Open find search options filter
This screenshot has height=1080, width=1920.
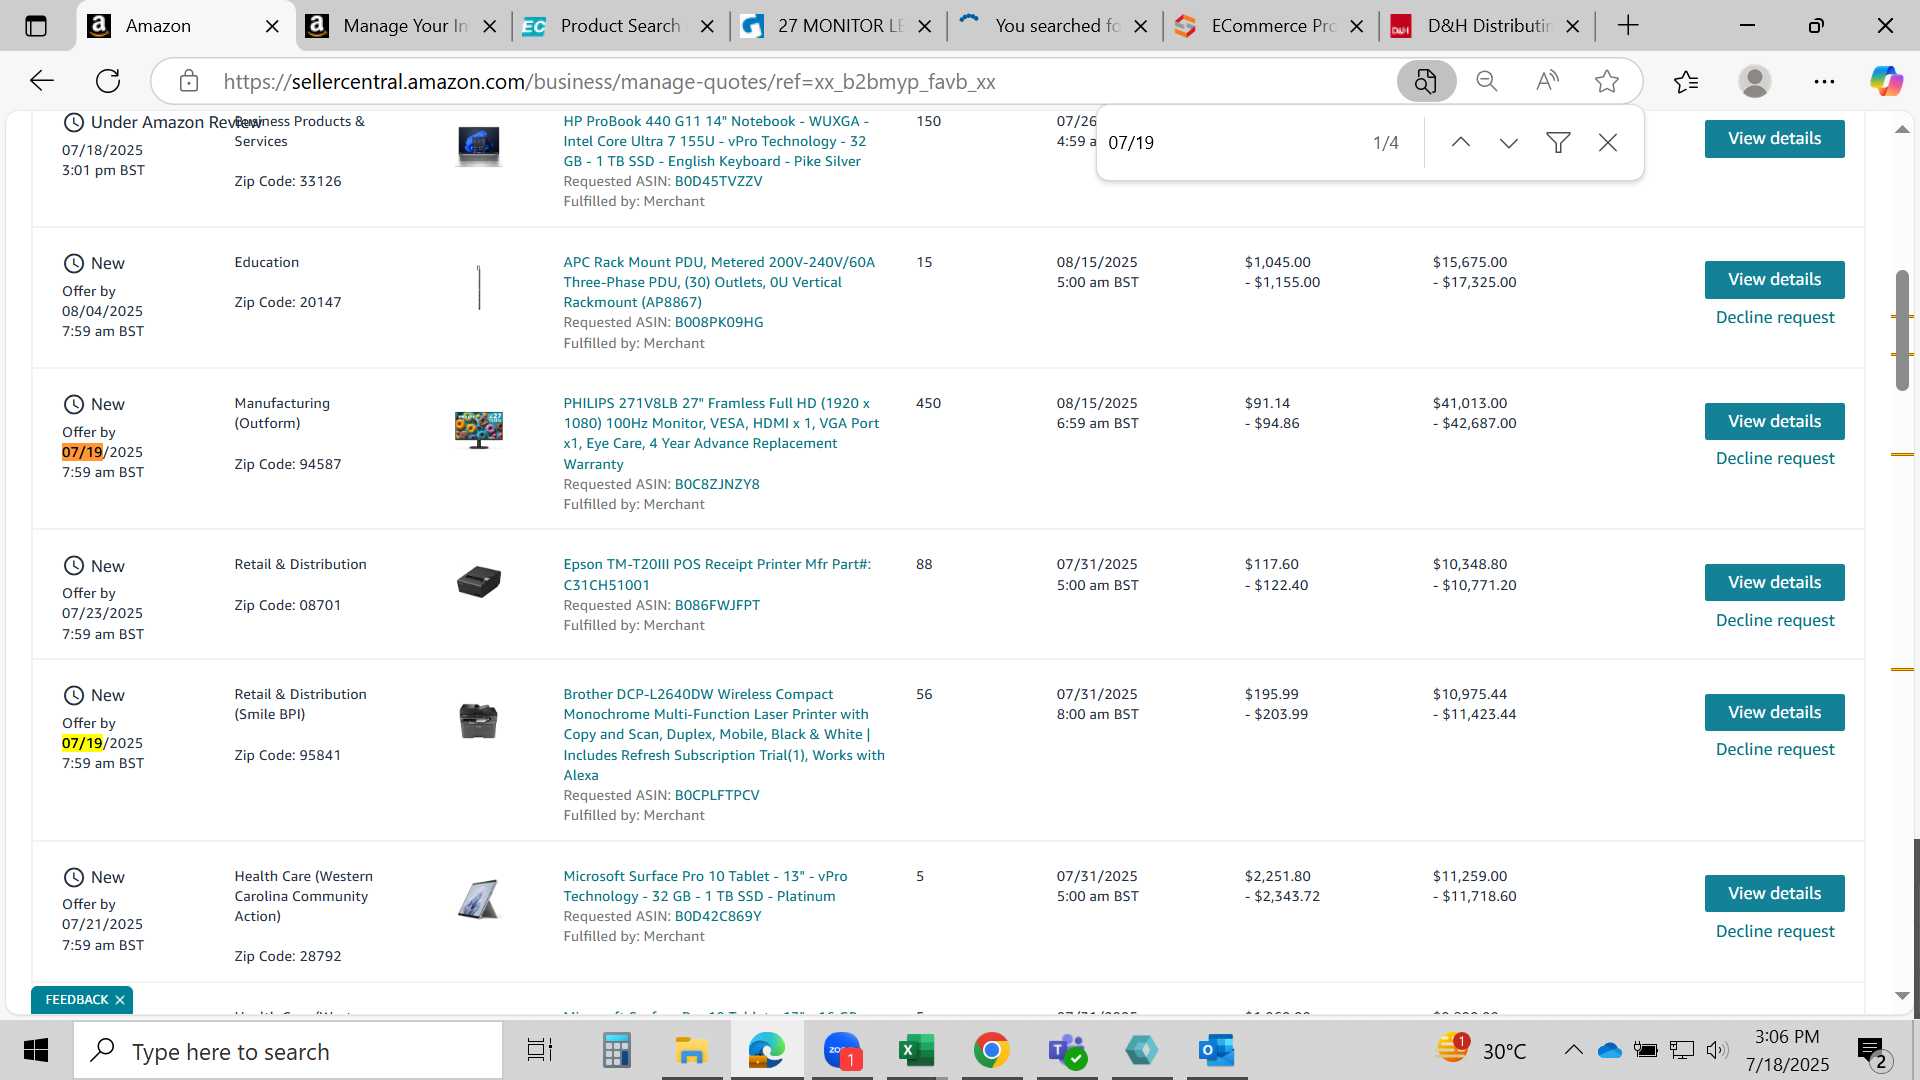coord(1558,143)
